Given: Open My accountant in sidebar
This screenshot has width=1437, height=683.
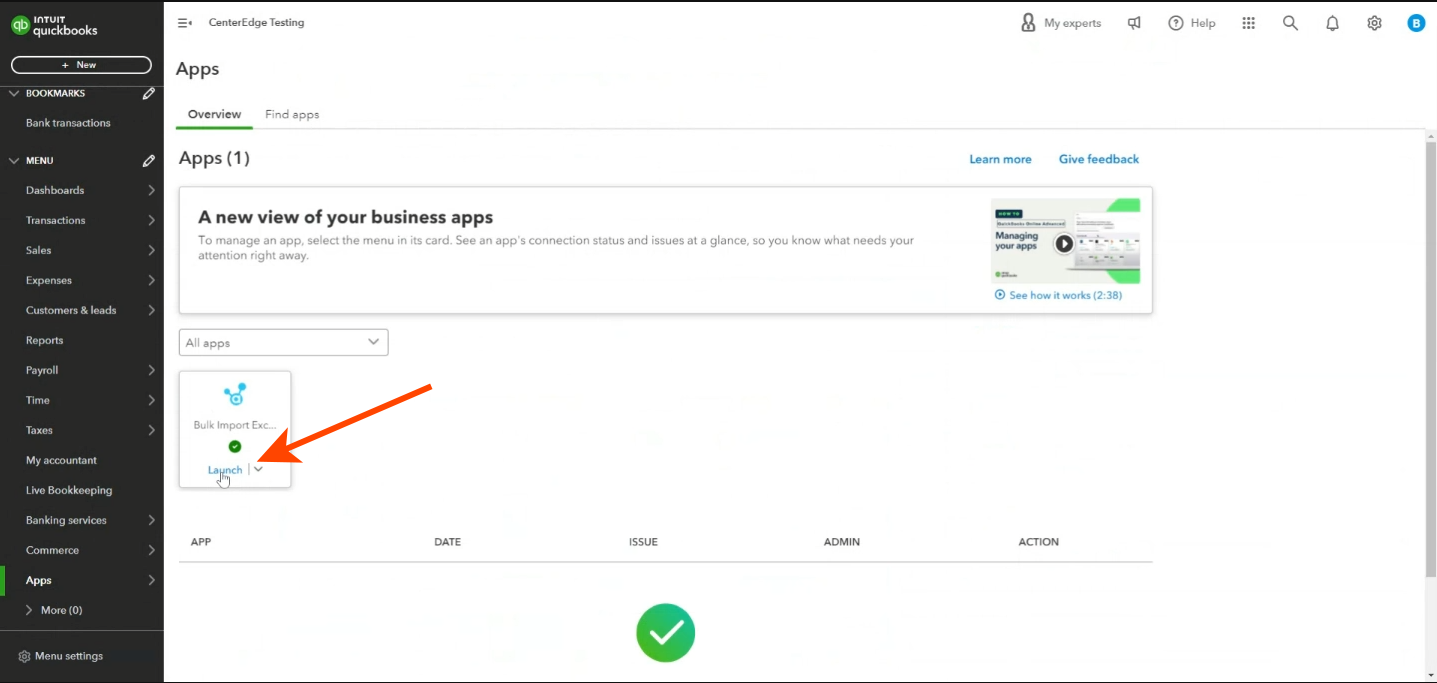Looking at the screenshot, I should pyautogui.click(x=61, y=460).
